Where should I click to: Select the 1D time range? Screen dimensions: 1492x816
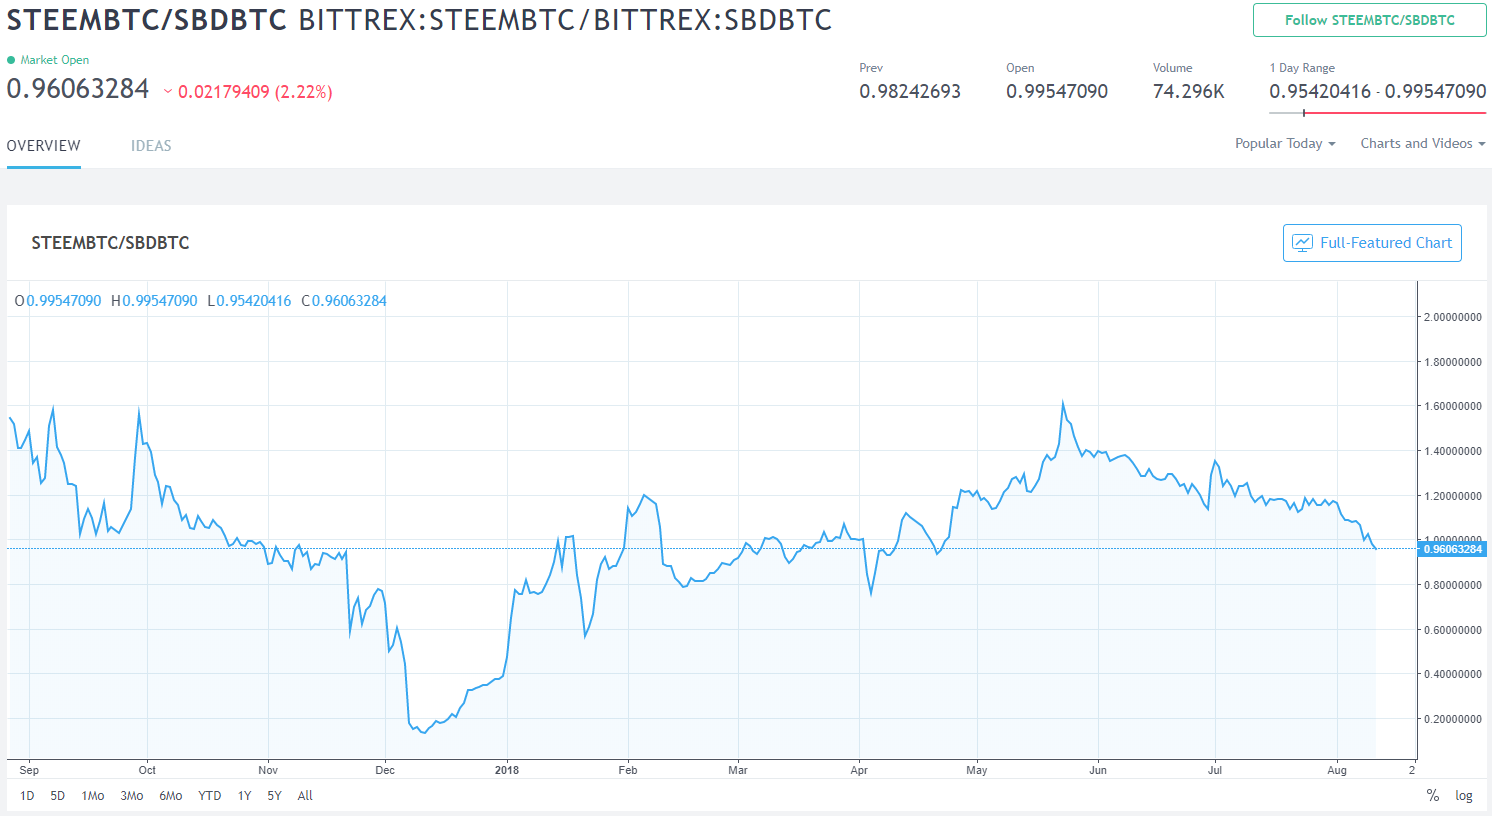point(27,796)
